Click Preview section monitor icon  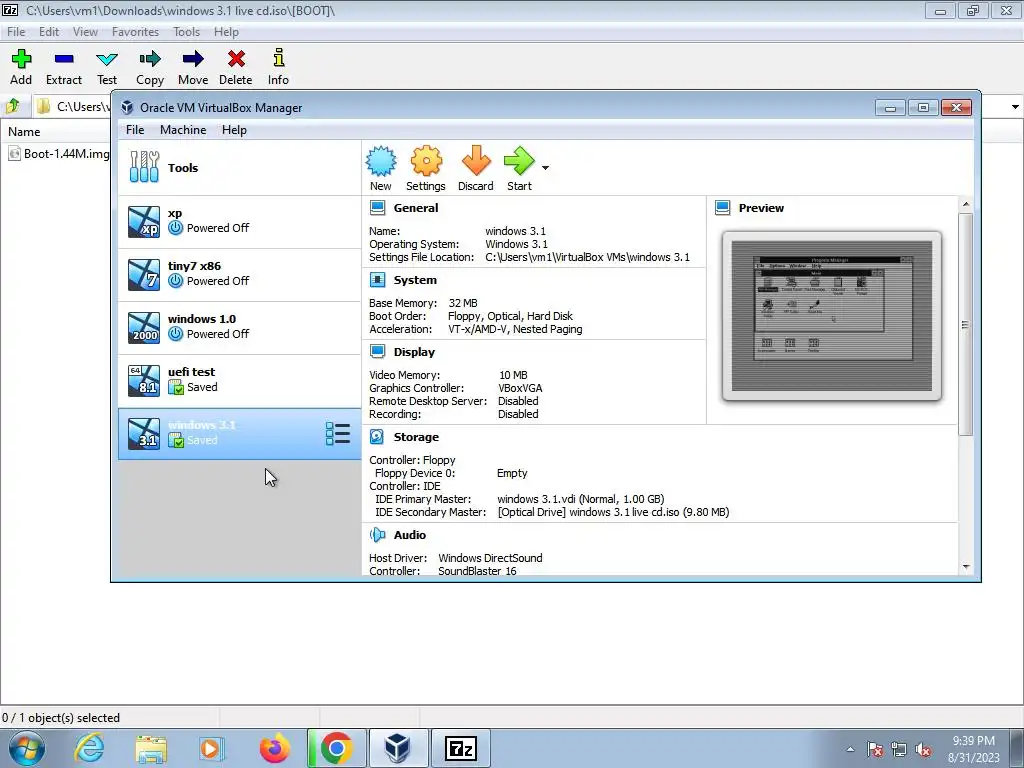pos(722,208)
